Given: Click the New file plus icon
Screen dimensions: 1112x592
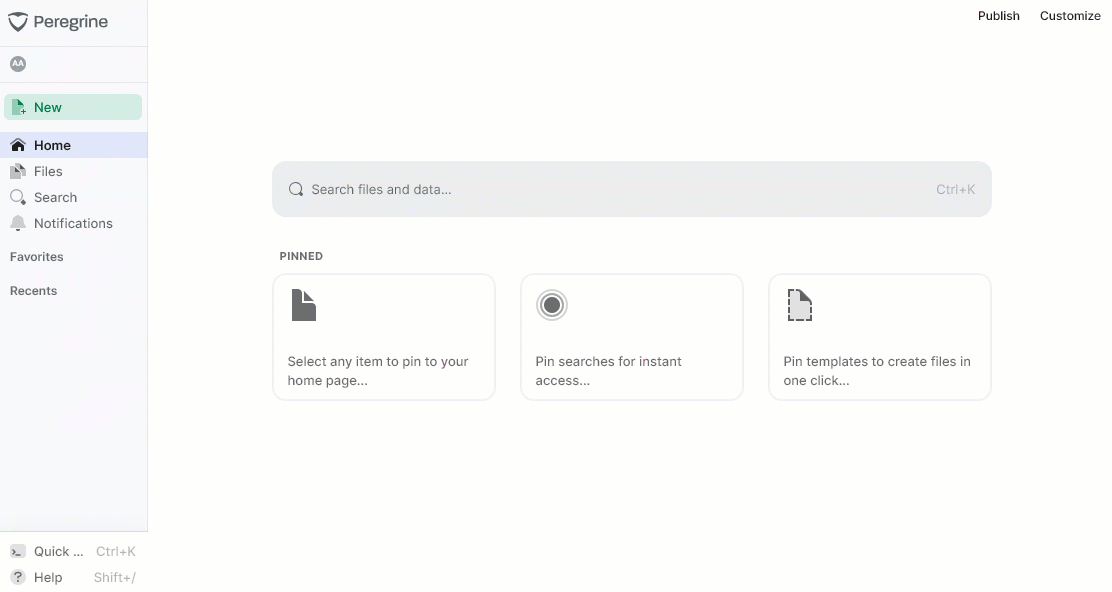Looking at the screenshot, I should coord(18,107).
